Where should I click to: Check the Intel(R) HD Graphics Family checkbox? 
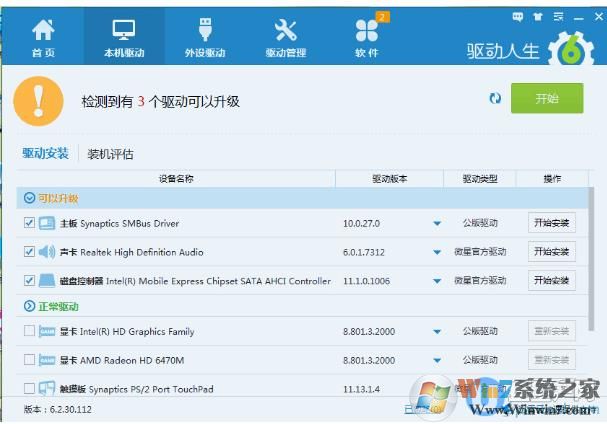click(29, 331)
